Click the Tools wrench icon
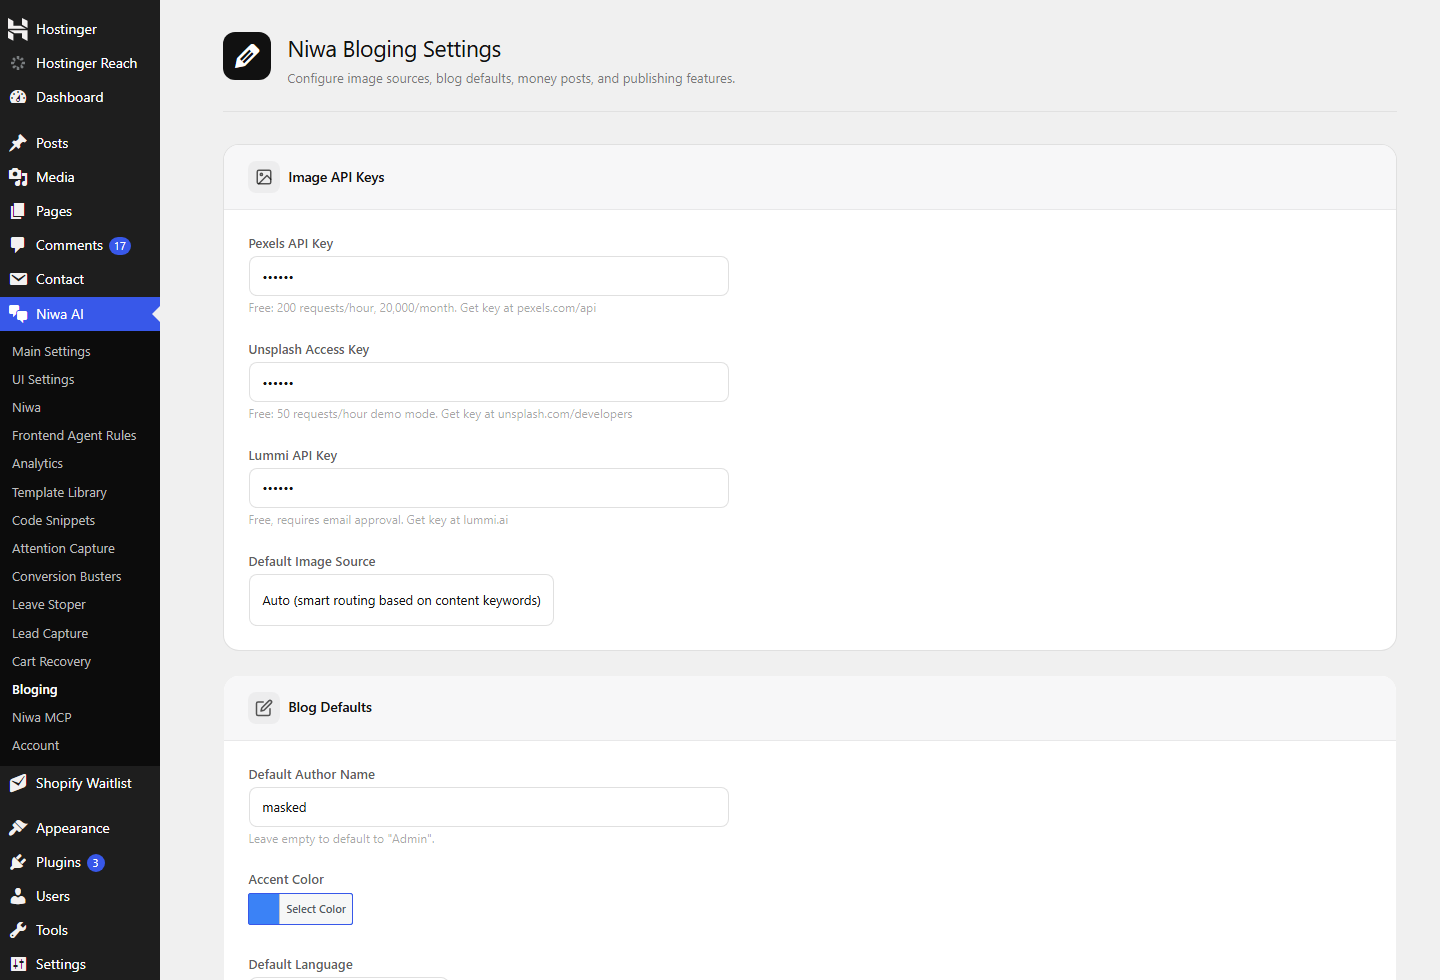This screenshot has width=1440, height=980. coord(18,930)
